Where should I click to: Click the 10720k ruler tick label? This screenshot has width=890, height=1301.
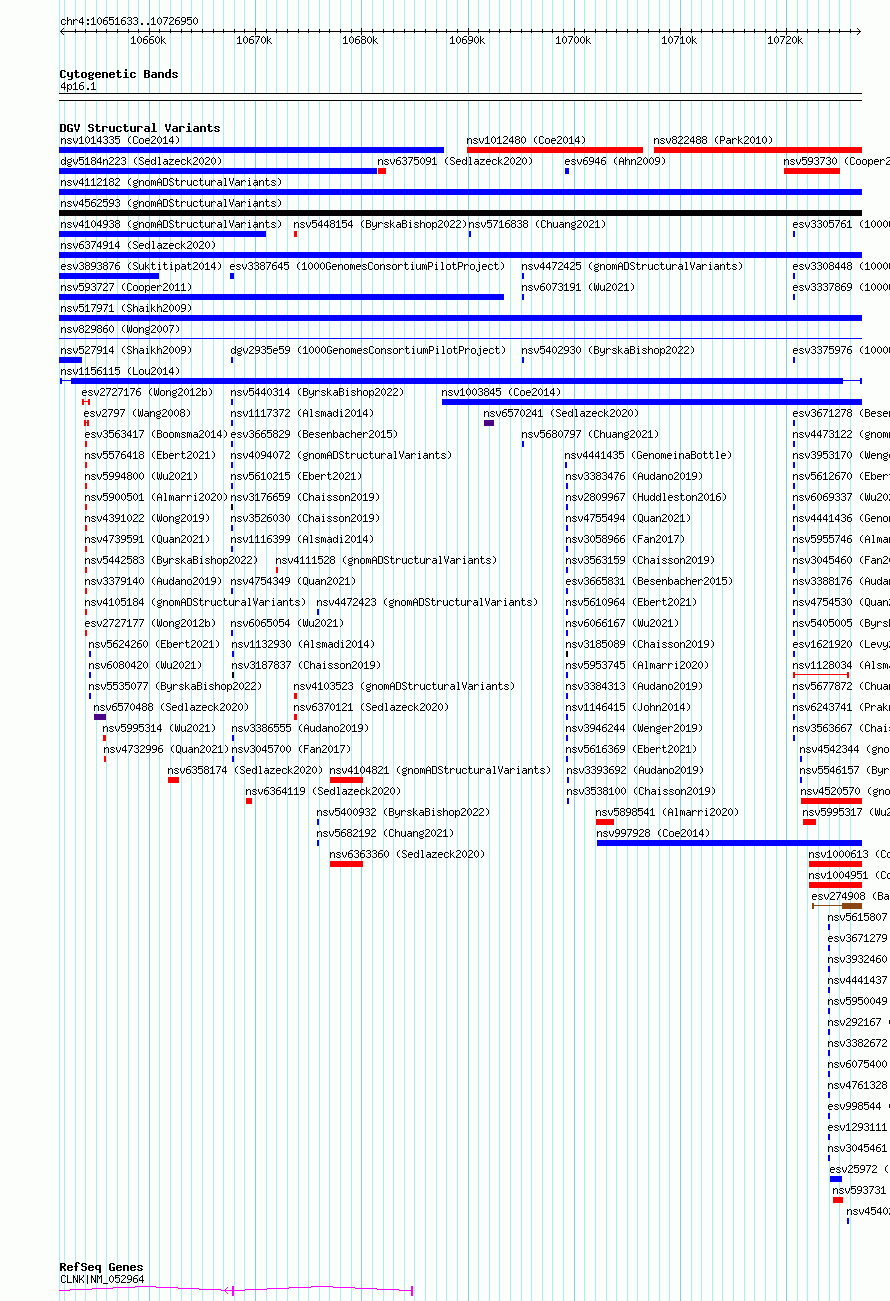pos(785,40)
